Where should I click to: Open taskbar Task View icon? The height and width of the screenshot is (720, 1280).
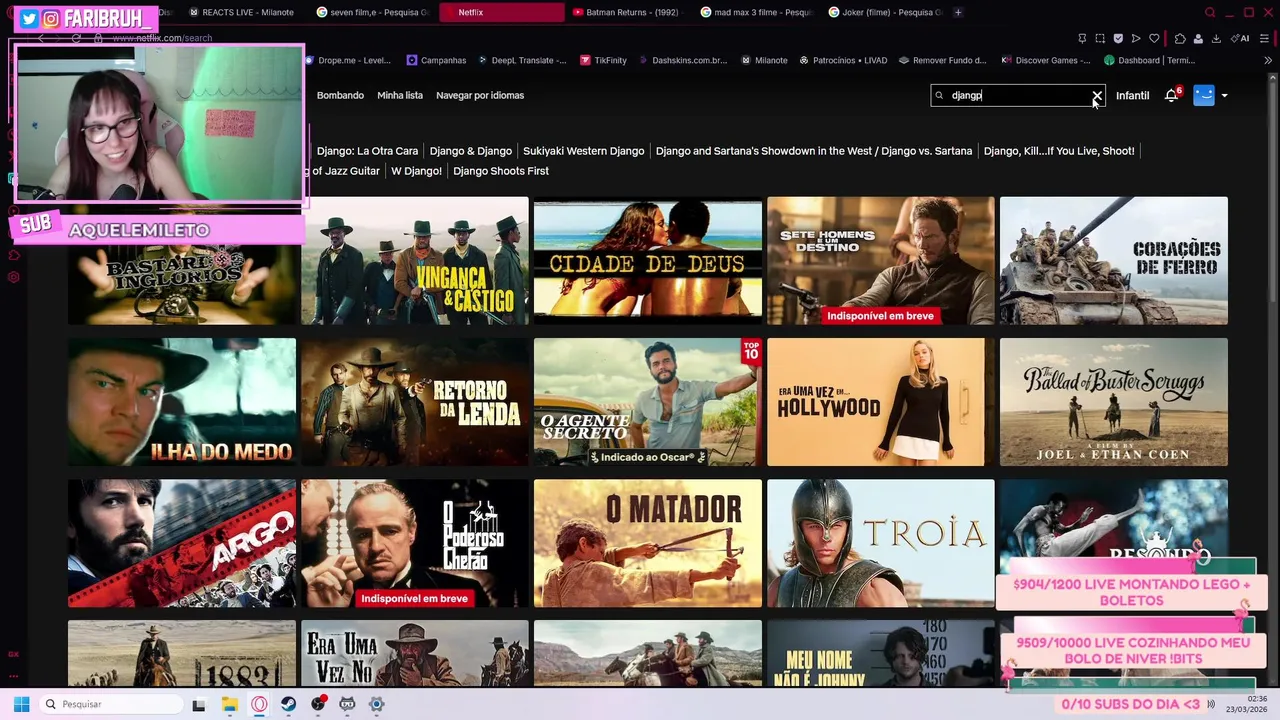click(x=199, y=704)
